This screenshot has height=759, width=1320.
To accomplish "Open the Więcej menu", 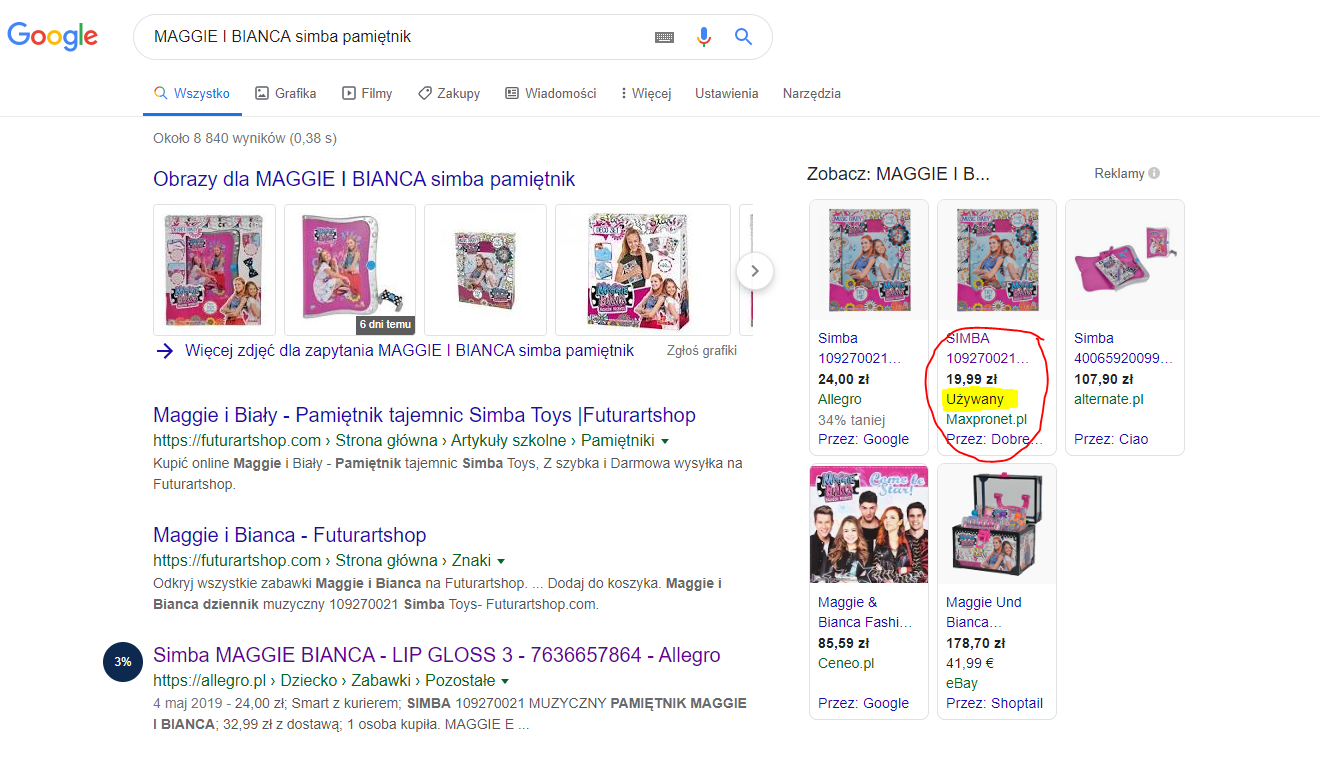I will click(646, 93).
